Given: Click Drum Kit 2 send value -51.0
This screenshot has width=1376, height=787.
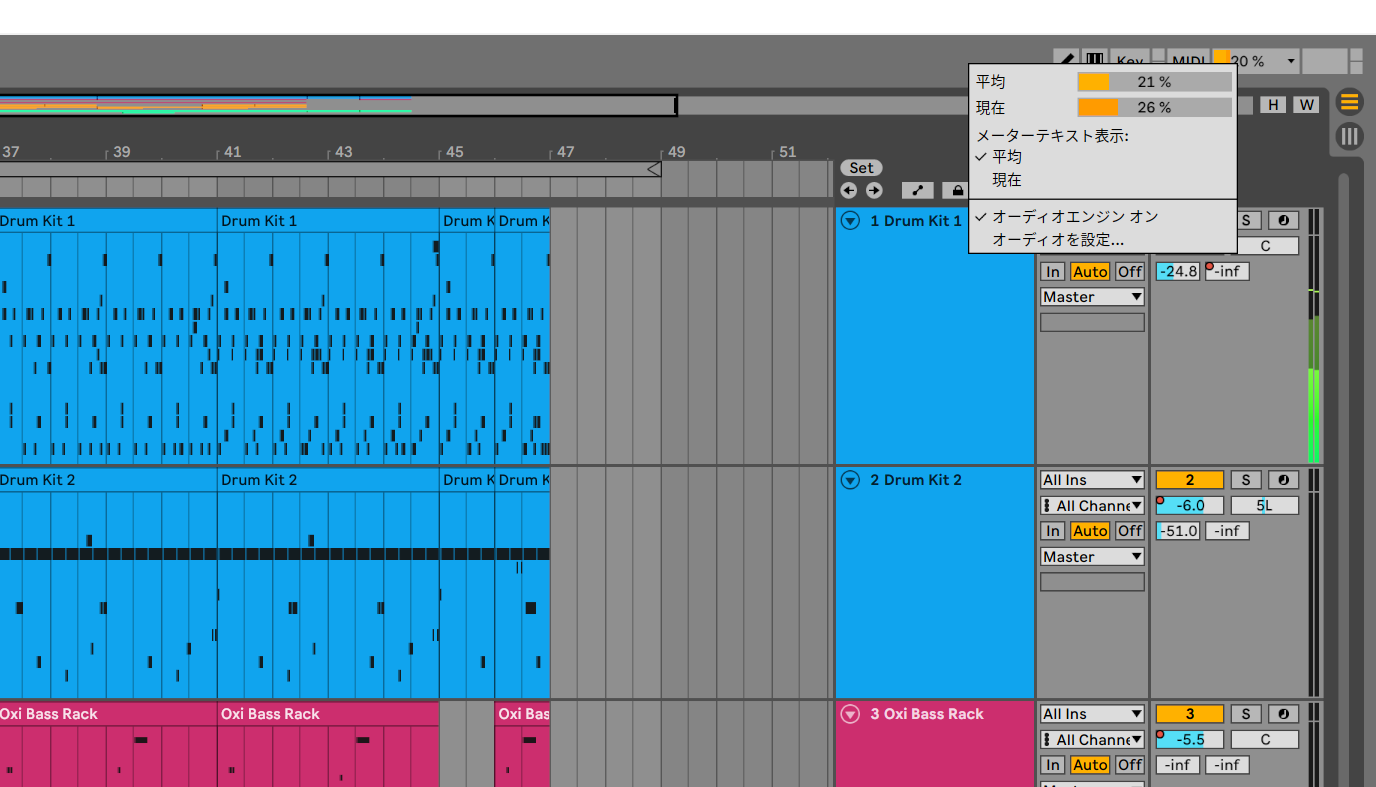Looking at the screenshot, I should (x=1178, y=531).
